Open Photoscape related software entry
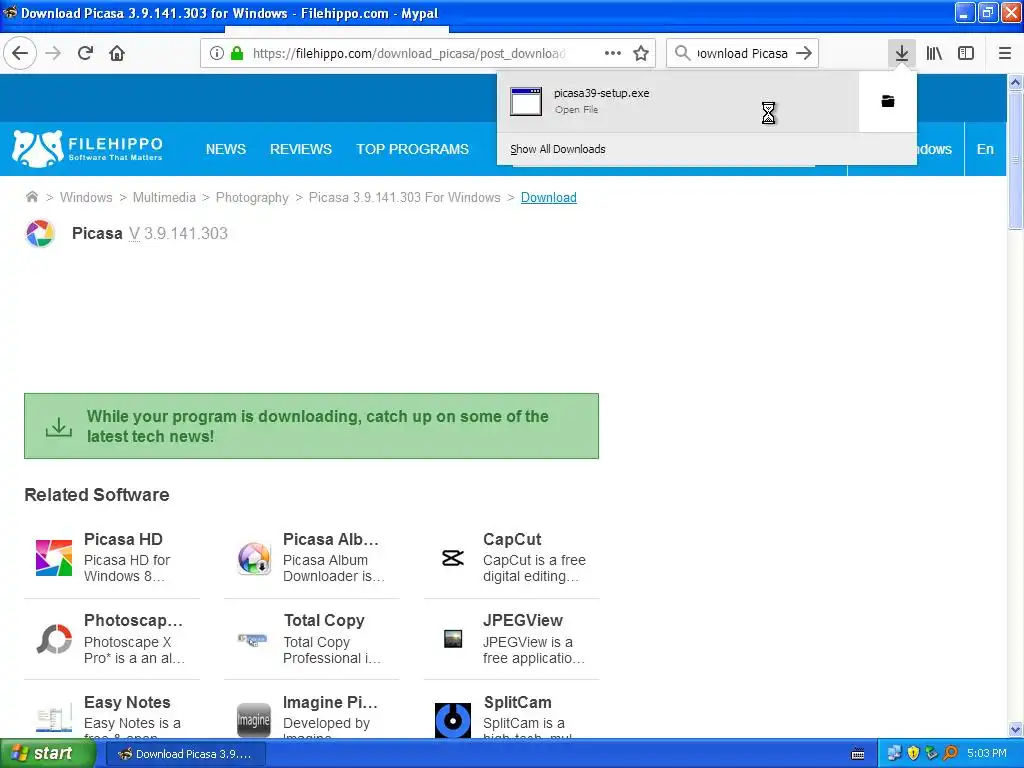This screenshot has width=1024, height=768. point(133,620)
